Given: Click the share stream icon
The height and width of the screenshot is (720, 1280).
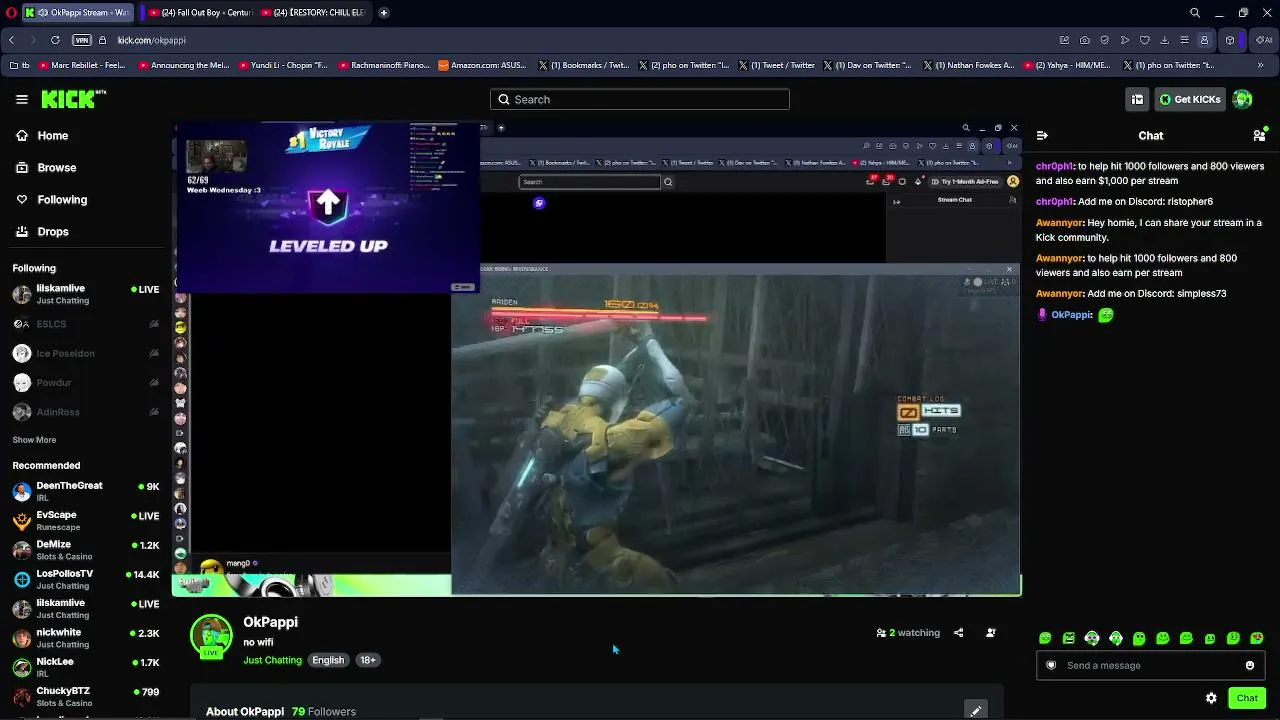Looking at the screenshot, I should coord(958,633).
